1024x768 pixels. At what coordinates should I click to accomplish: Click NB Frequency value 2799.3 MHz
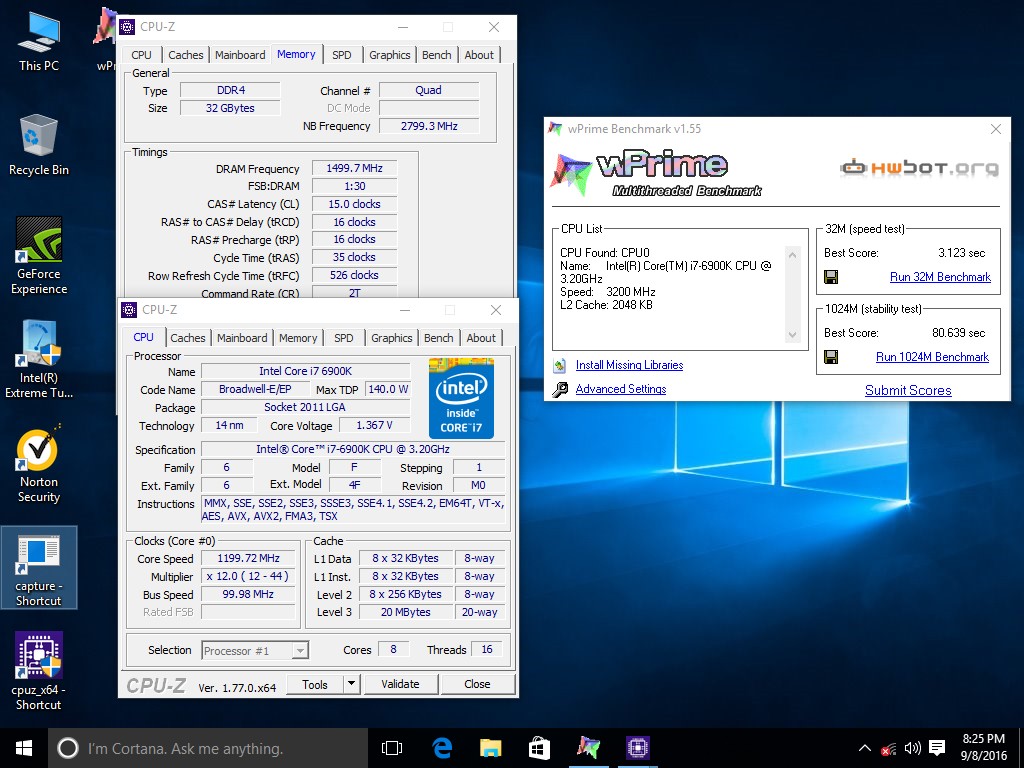point(429,126)
